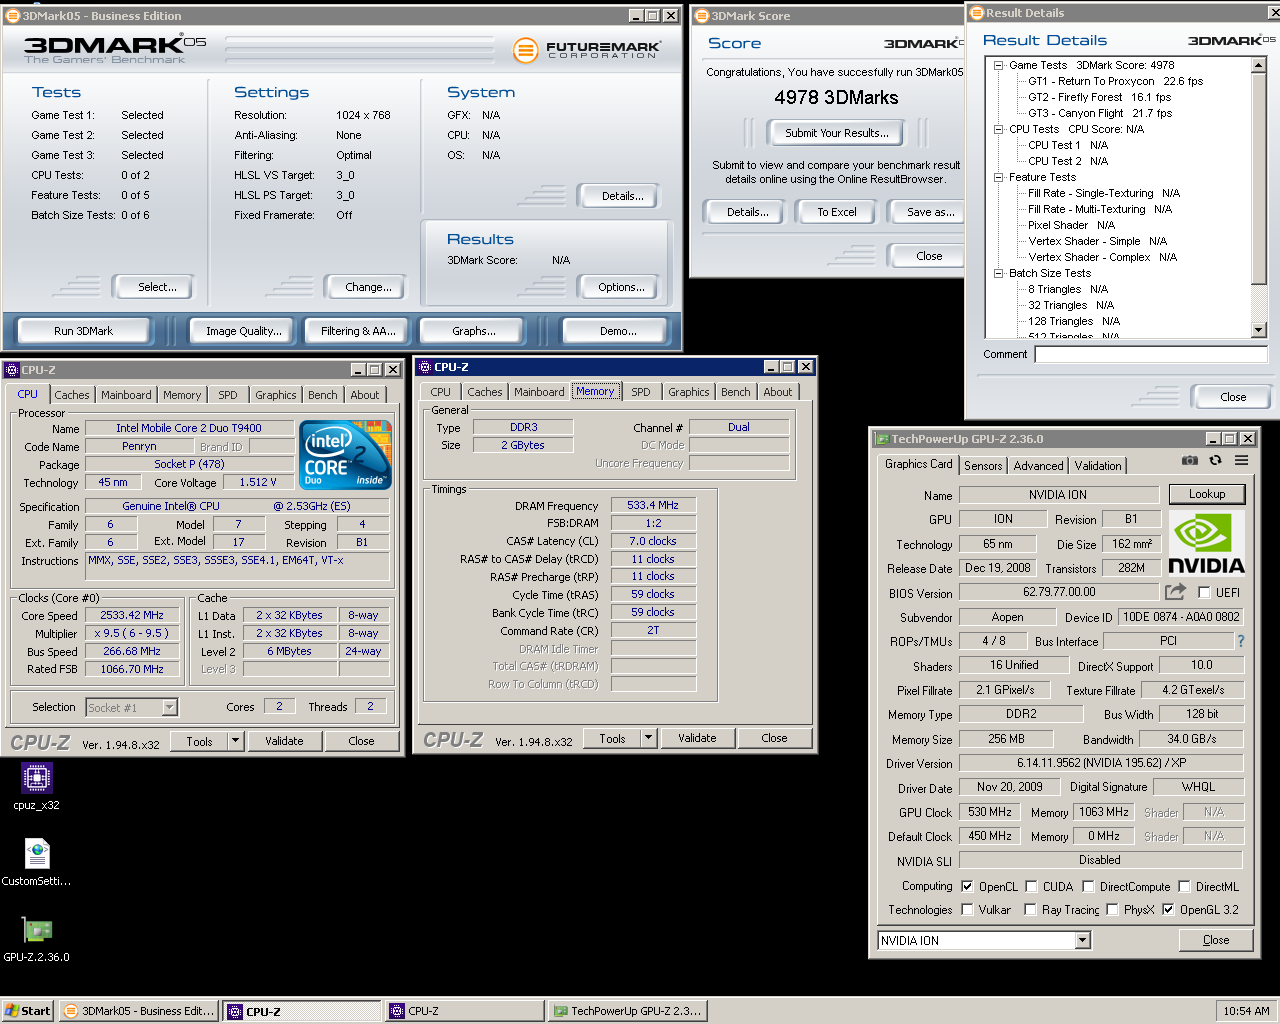Toggle the CUDA checkbox
1280x1024 pixels.
pyautogui.click(x=1031, y=886)
